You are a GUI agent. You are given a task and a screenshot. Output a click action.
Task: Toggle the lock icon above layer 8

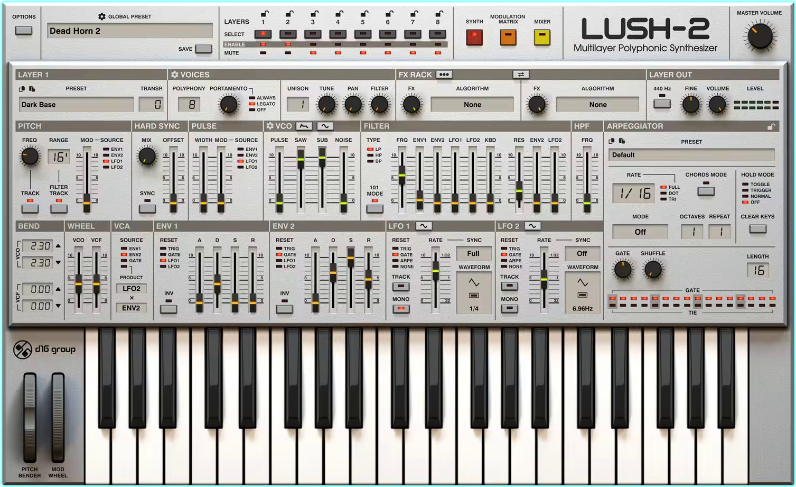tap(438, 14)
